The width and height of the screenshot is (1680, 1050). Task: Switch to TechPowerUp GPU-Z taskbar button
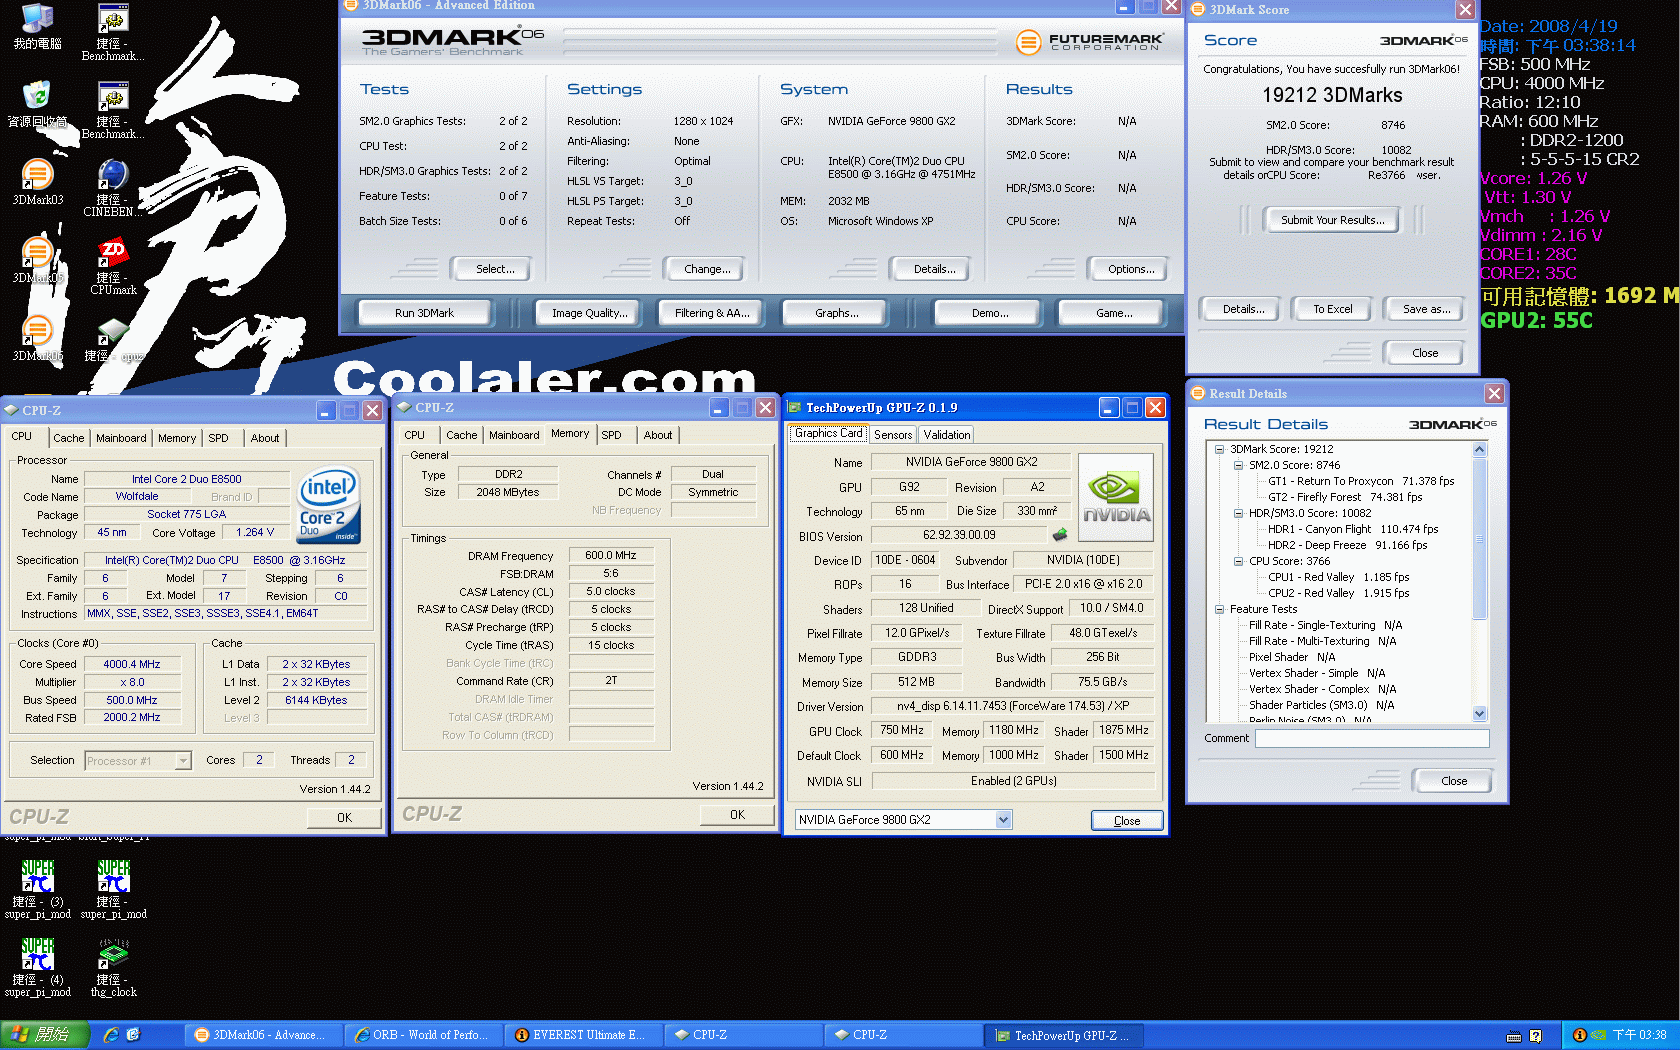pos(1065,1035)
